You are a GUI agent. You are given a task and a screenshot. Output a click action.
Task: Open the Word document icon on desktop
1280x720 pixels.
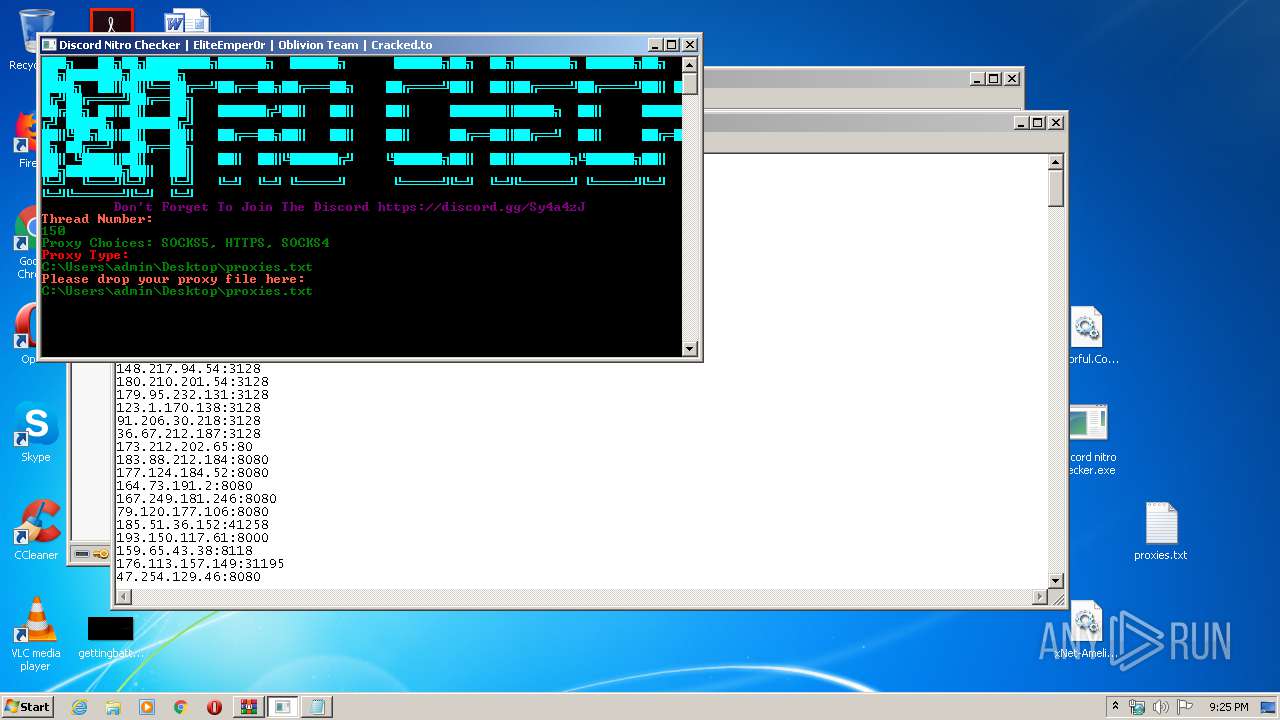click(187, 20)
